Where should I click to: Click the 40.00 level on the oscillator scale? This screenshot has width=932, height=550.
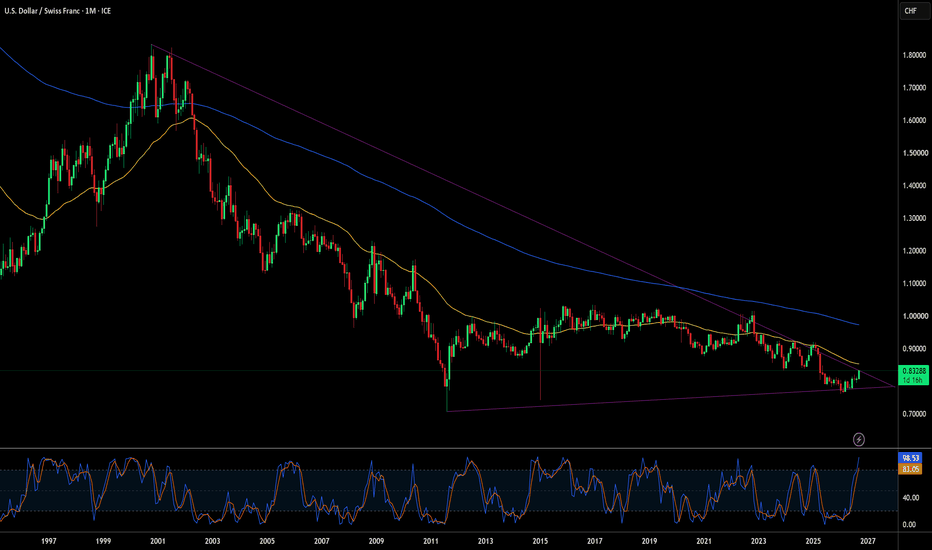click(x=909, y=498)
